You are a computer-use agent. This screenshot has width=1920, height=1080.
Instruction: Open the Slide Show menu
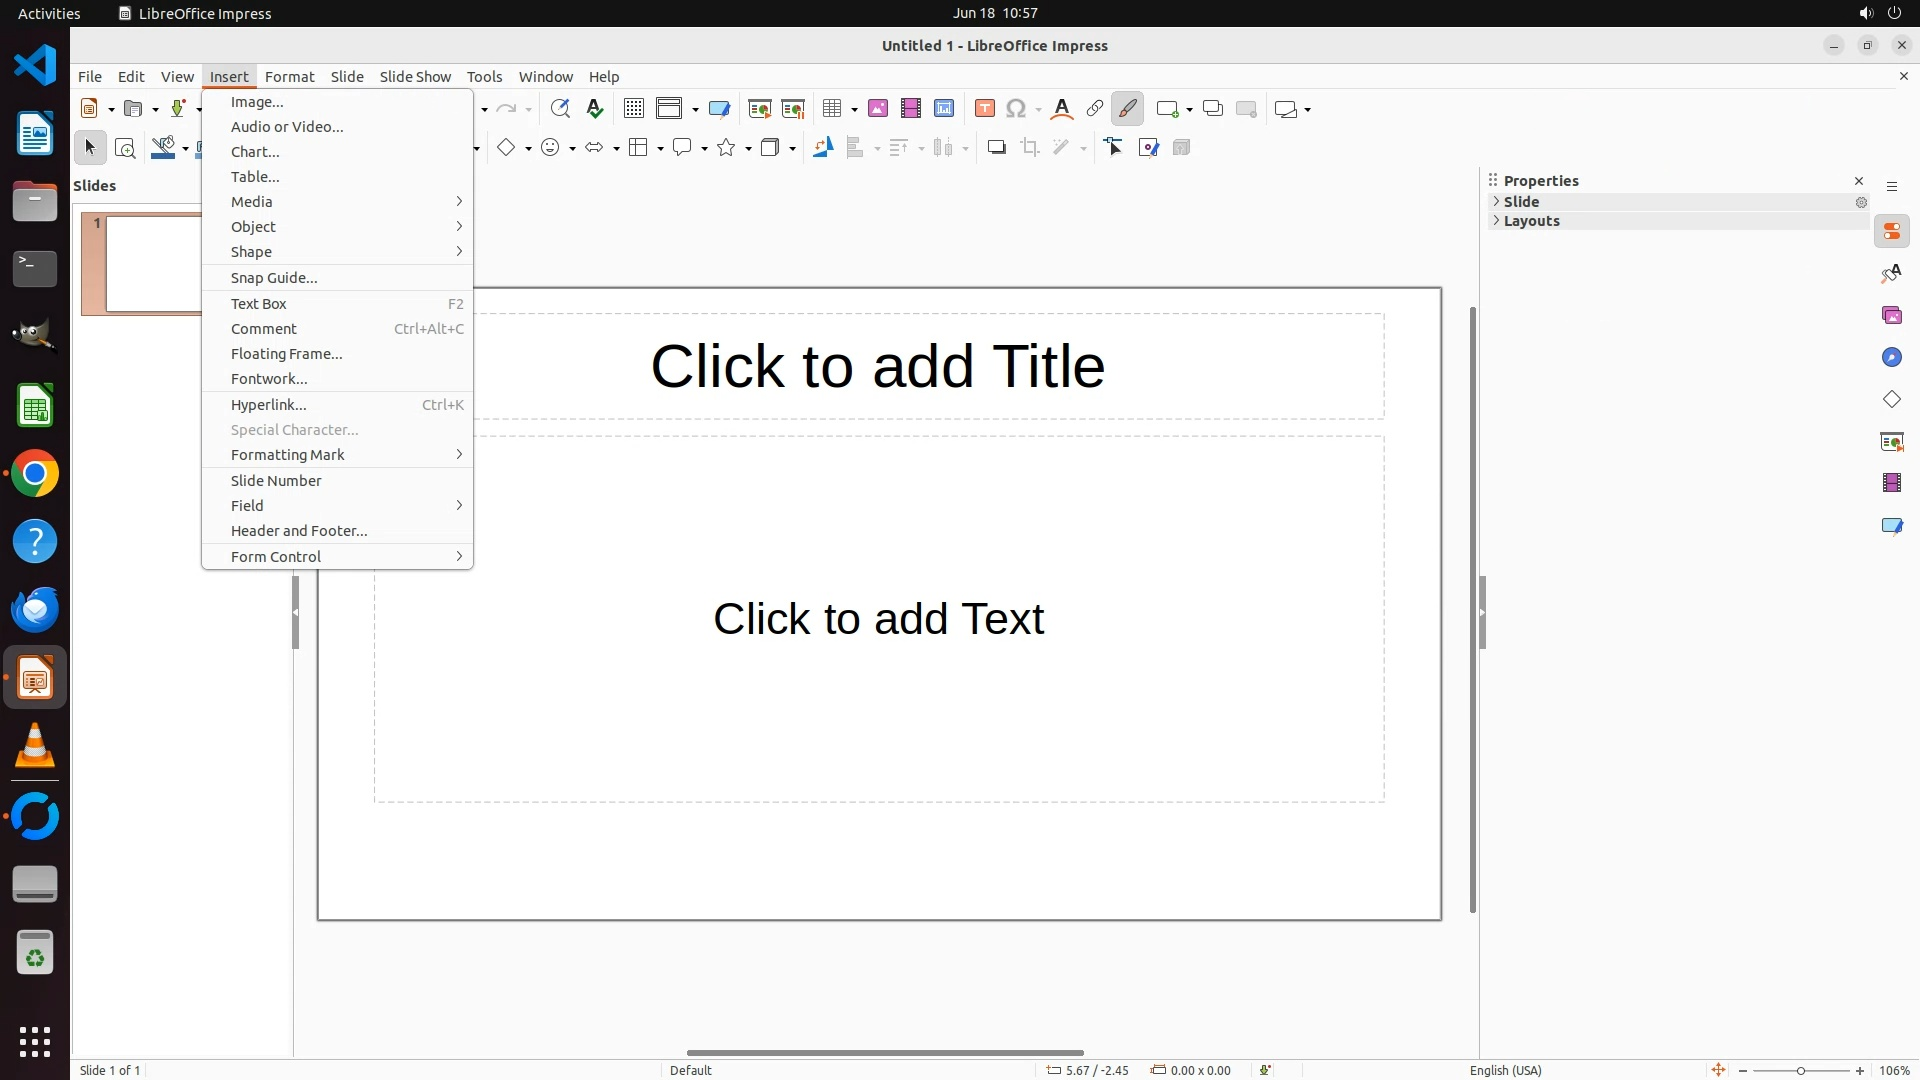tap(415, 77)
